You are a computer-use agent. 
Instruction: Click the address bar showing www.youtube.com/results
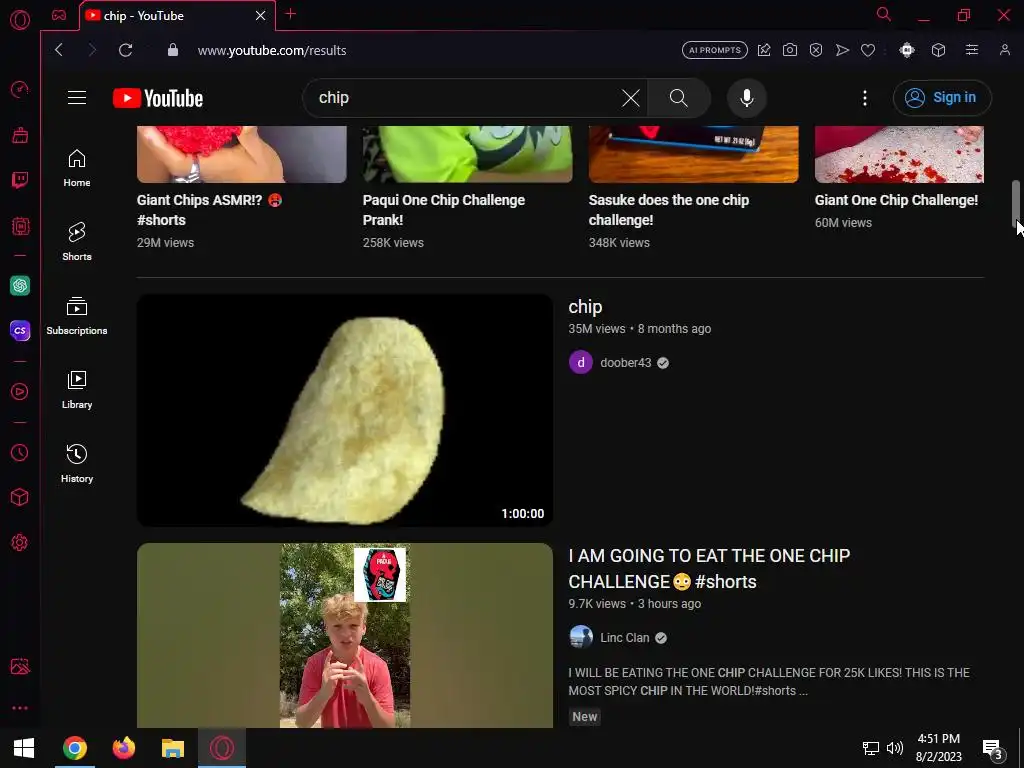point(272,50)
